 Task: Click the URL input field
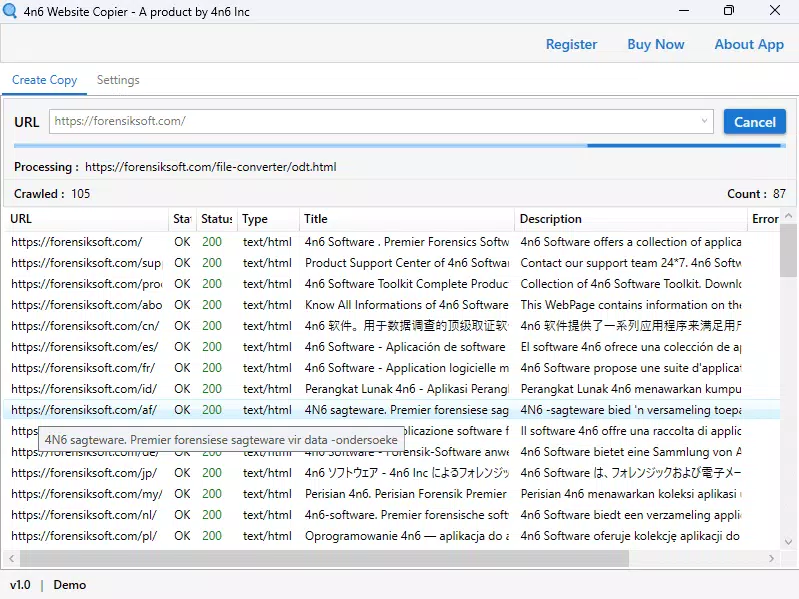[x=381, y=121]
